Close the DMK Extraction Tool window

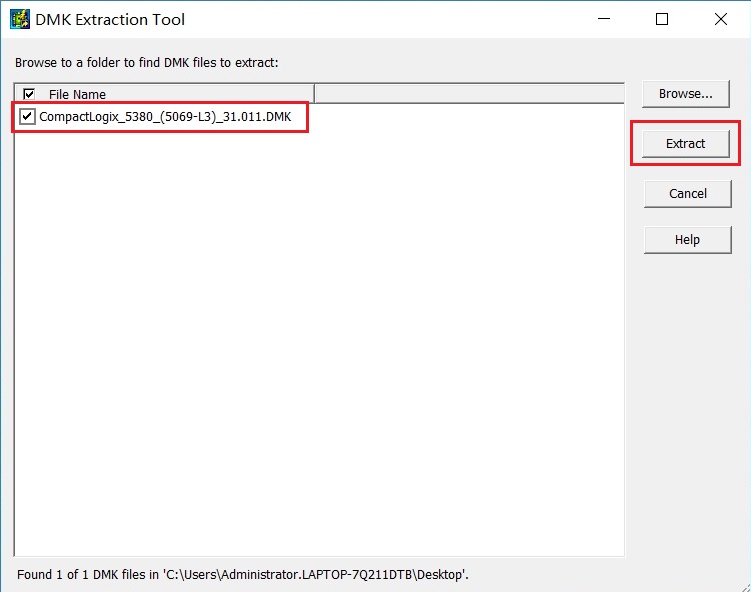(x=720, y=19)
